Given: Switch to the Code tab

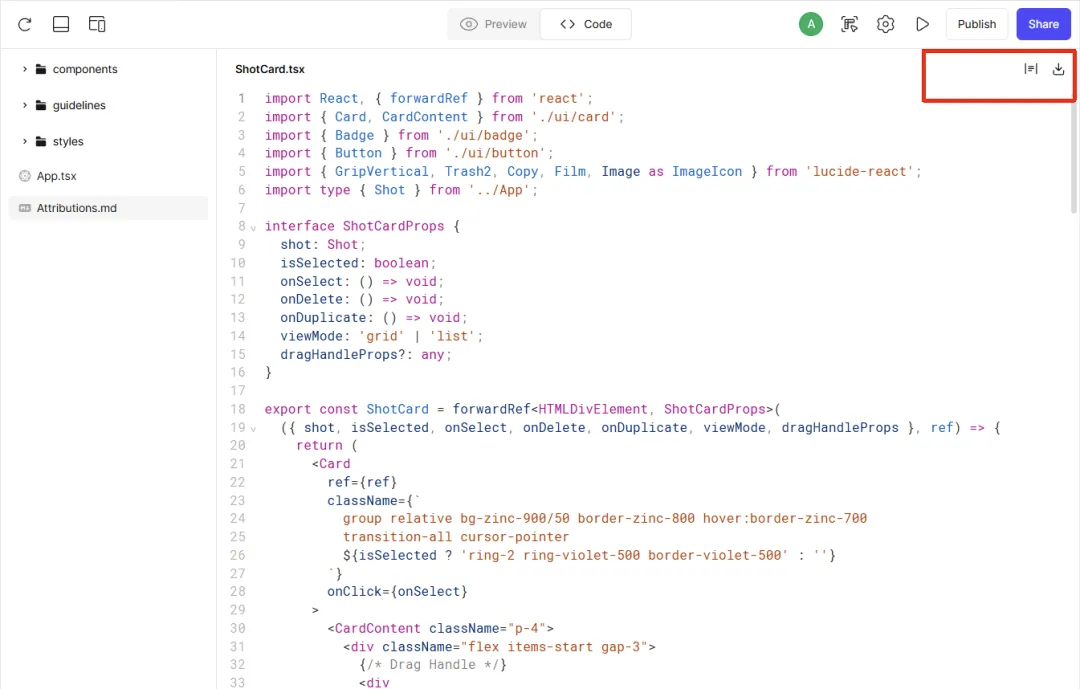Looking at the screenshot, I should point(586,24).
